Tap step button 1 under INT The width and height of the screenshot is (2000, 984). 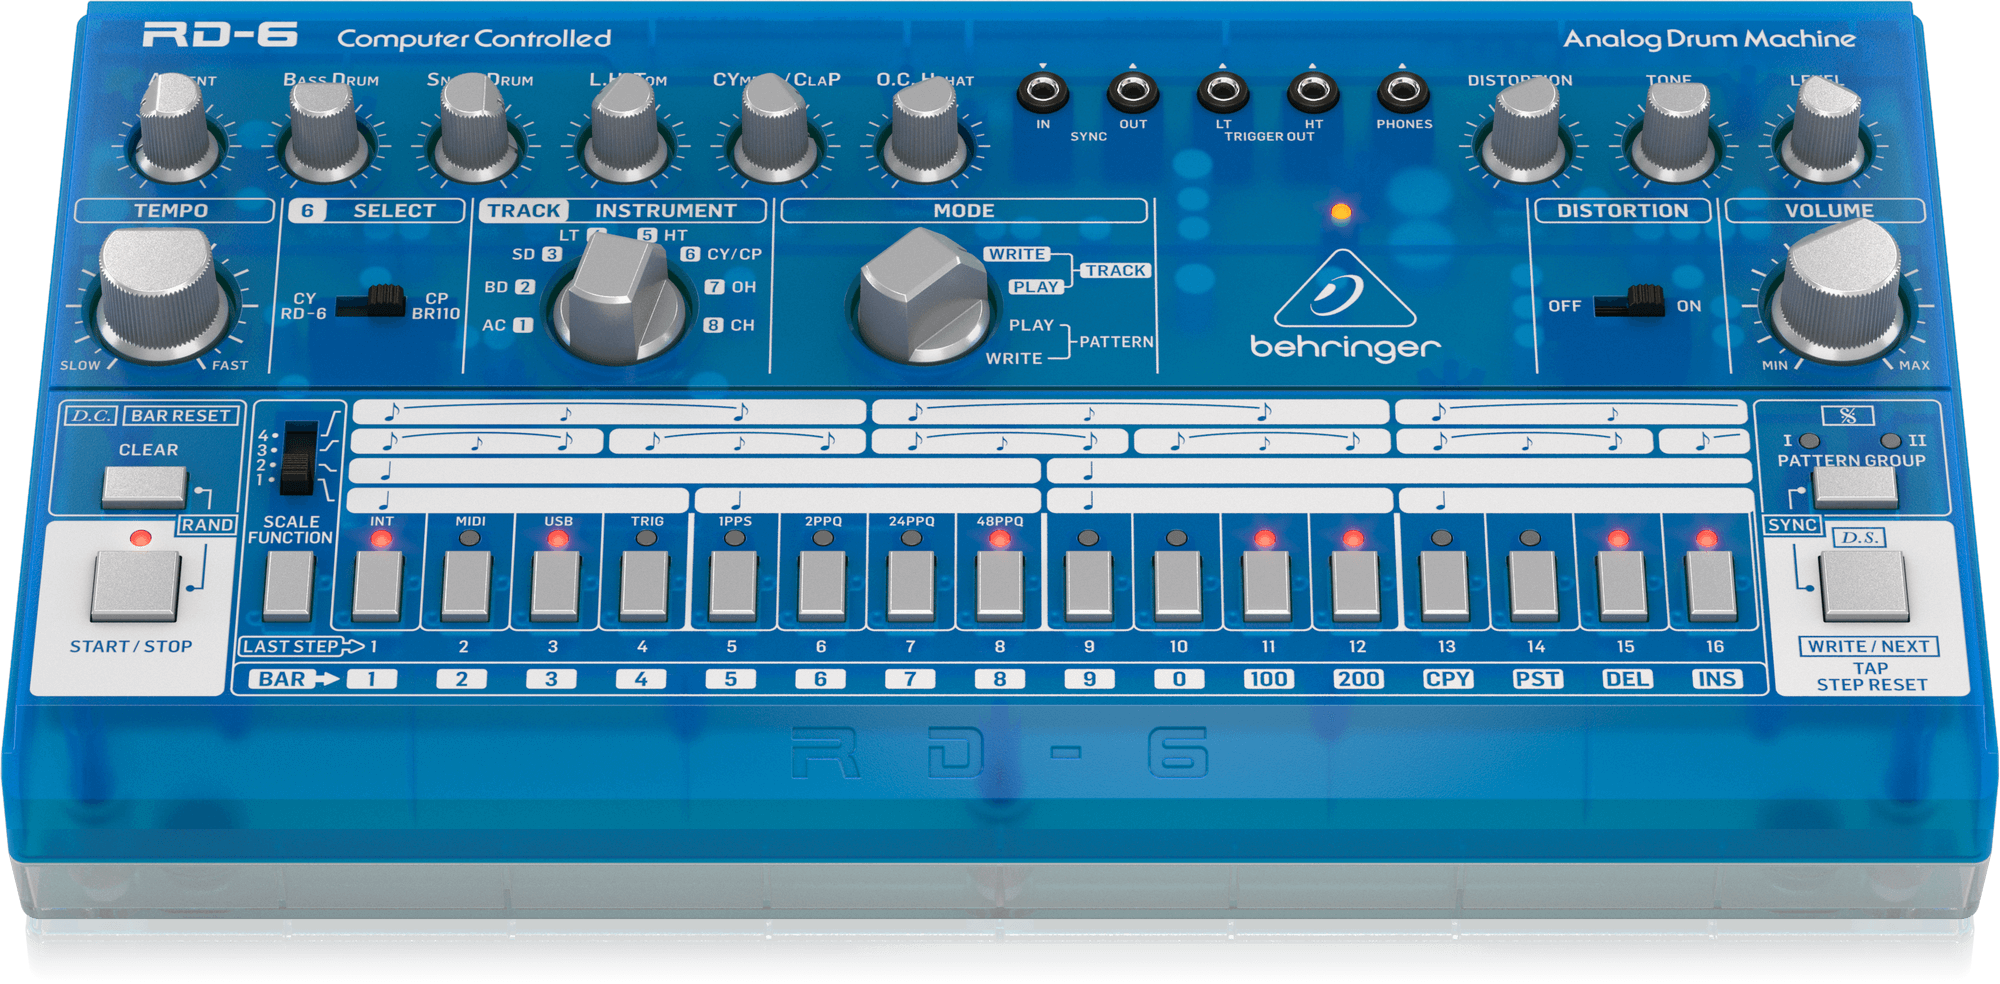tap(378, 584)
